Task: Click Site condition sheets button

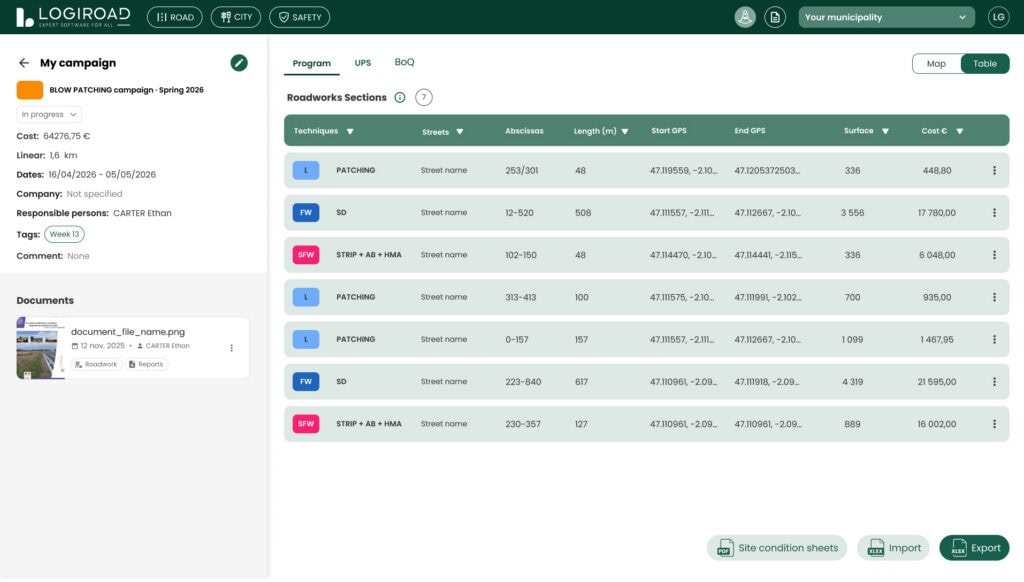Action: pos(776,548)
